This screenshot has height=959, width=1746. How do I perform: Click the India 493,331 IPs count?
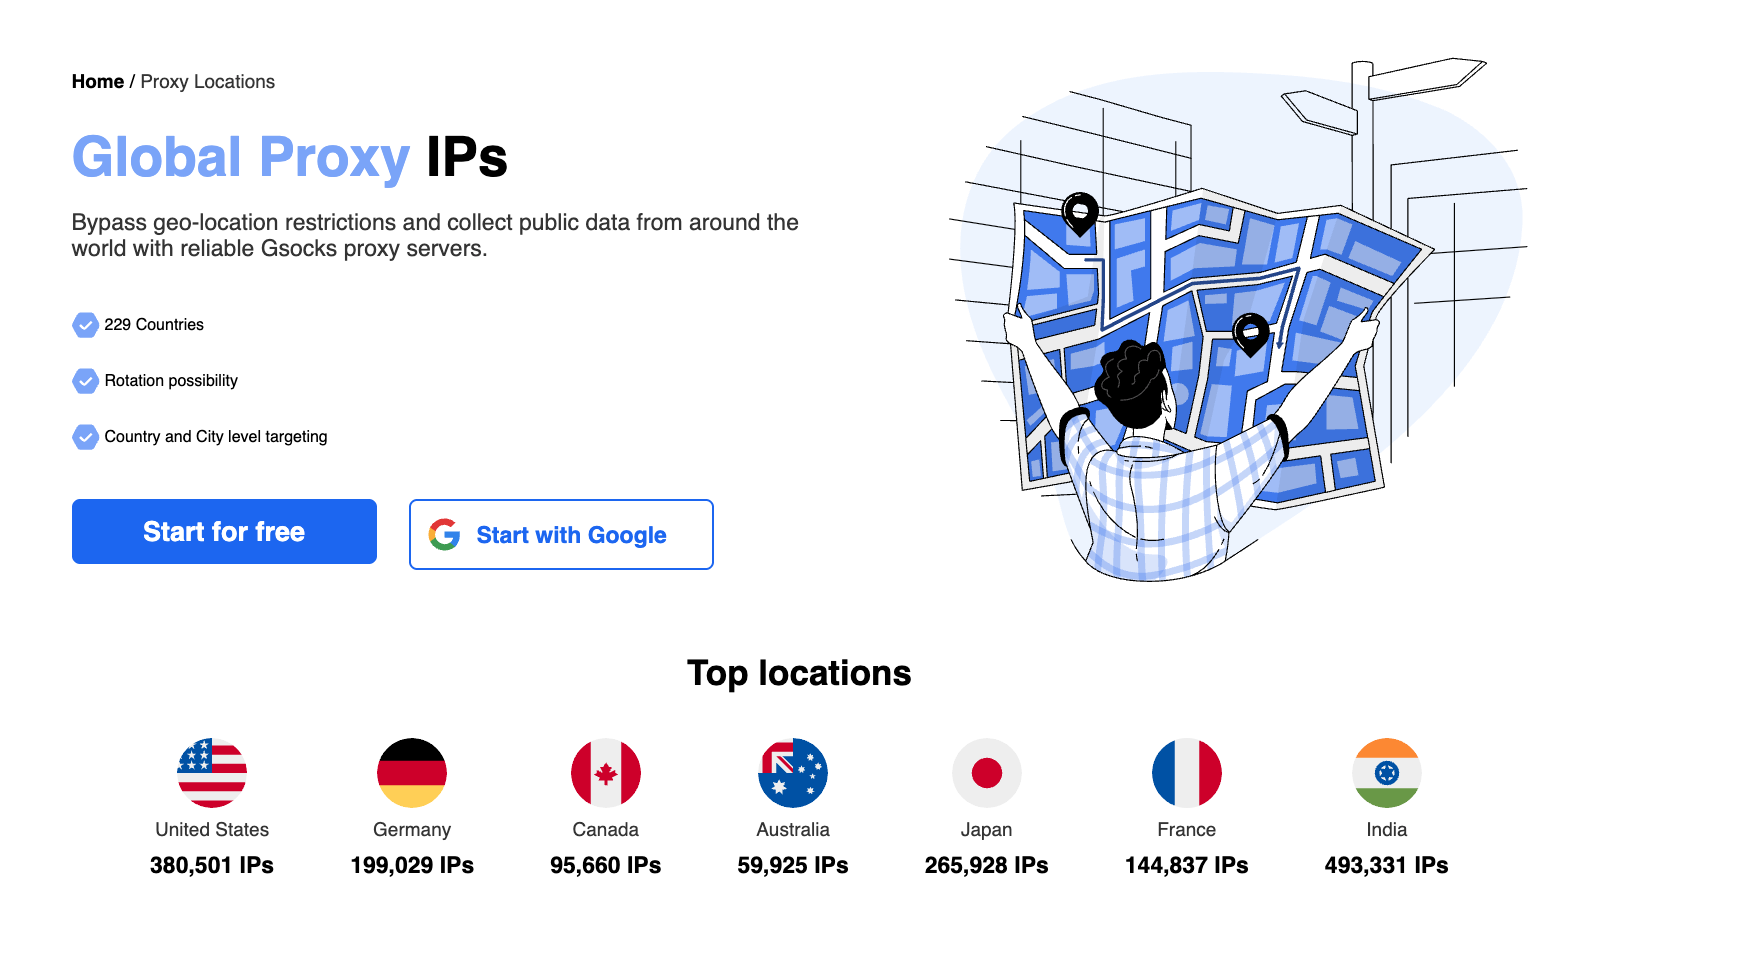[1387, 866]
